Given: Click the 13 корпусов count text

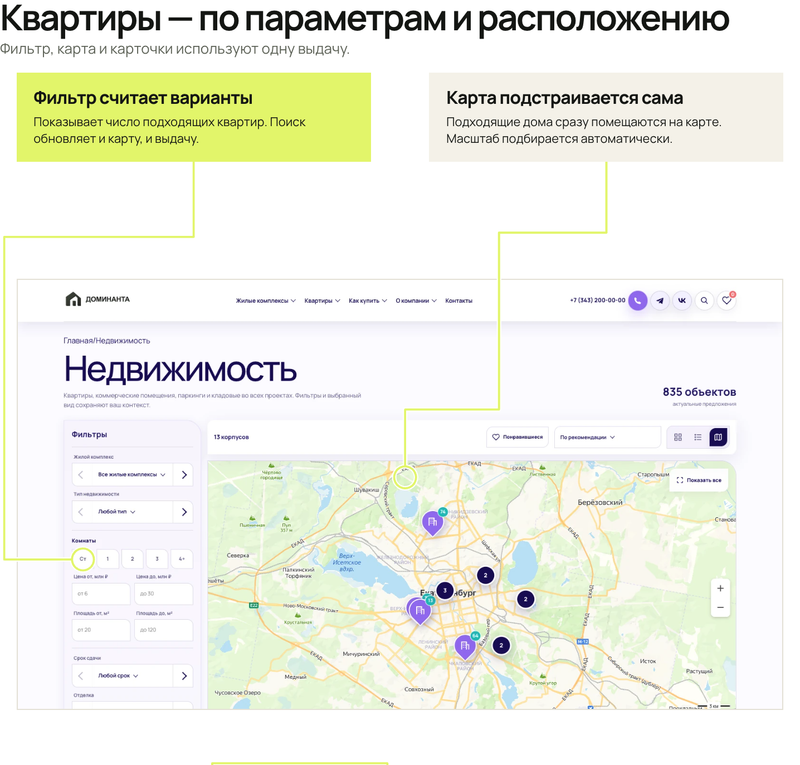Looking at the screenshot, I should click(231, 437).
